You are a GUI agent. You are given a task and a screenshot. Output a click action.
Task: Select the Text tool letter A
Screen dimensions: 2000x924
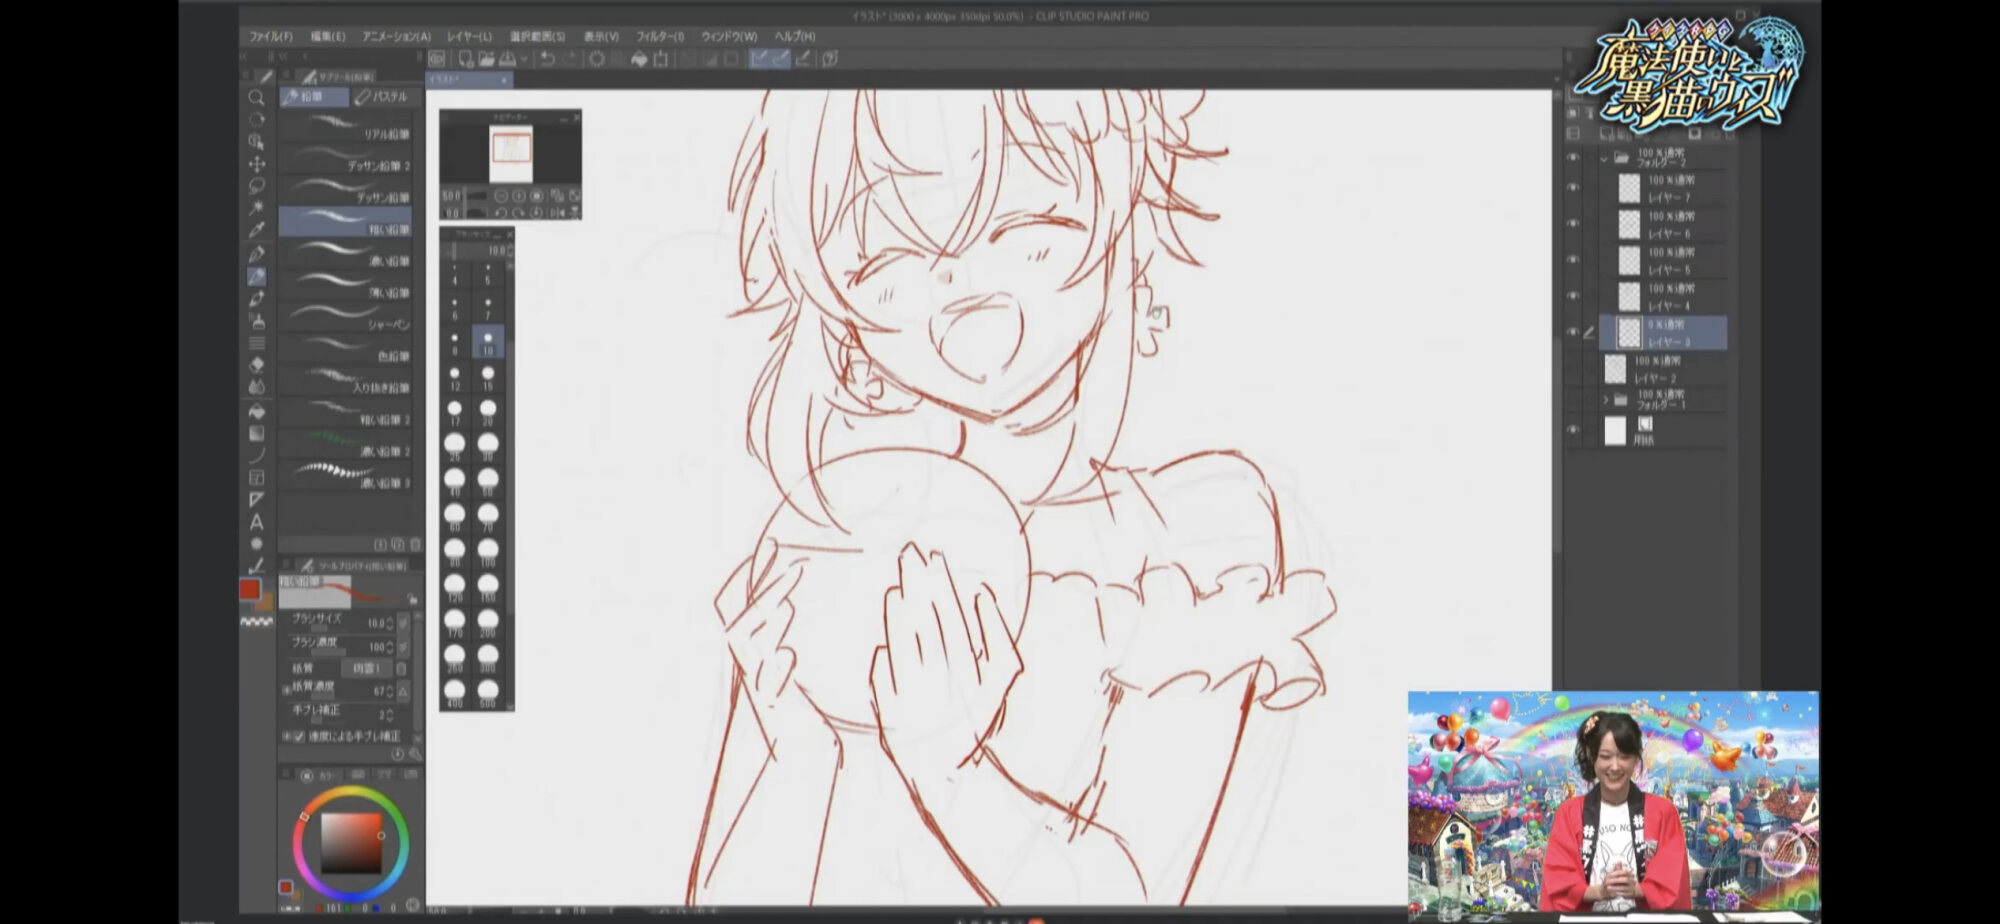pyautogui.click(x=256, y=522)
